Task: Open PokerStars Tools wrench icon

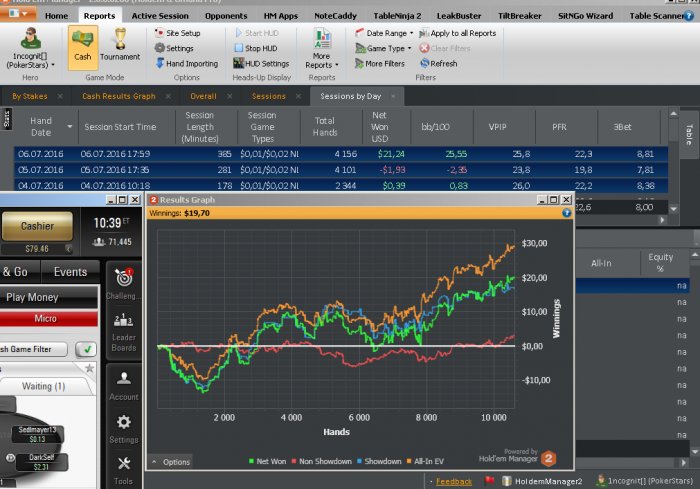Action: pos(124,464)
